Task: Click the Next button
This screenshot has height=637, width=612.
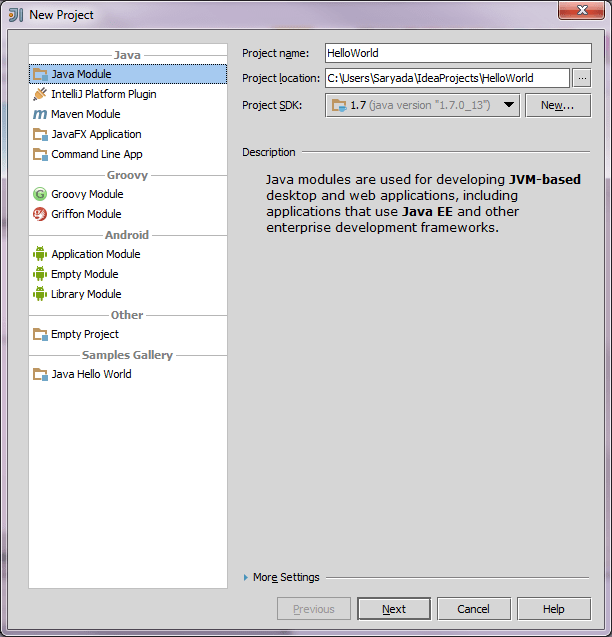Action: [x=394, y=609]
